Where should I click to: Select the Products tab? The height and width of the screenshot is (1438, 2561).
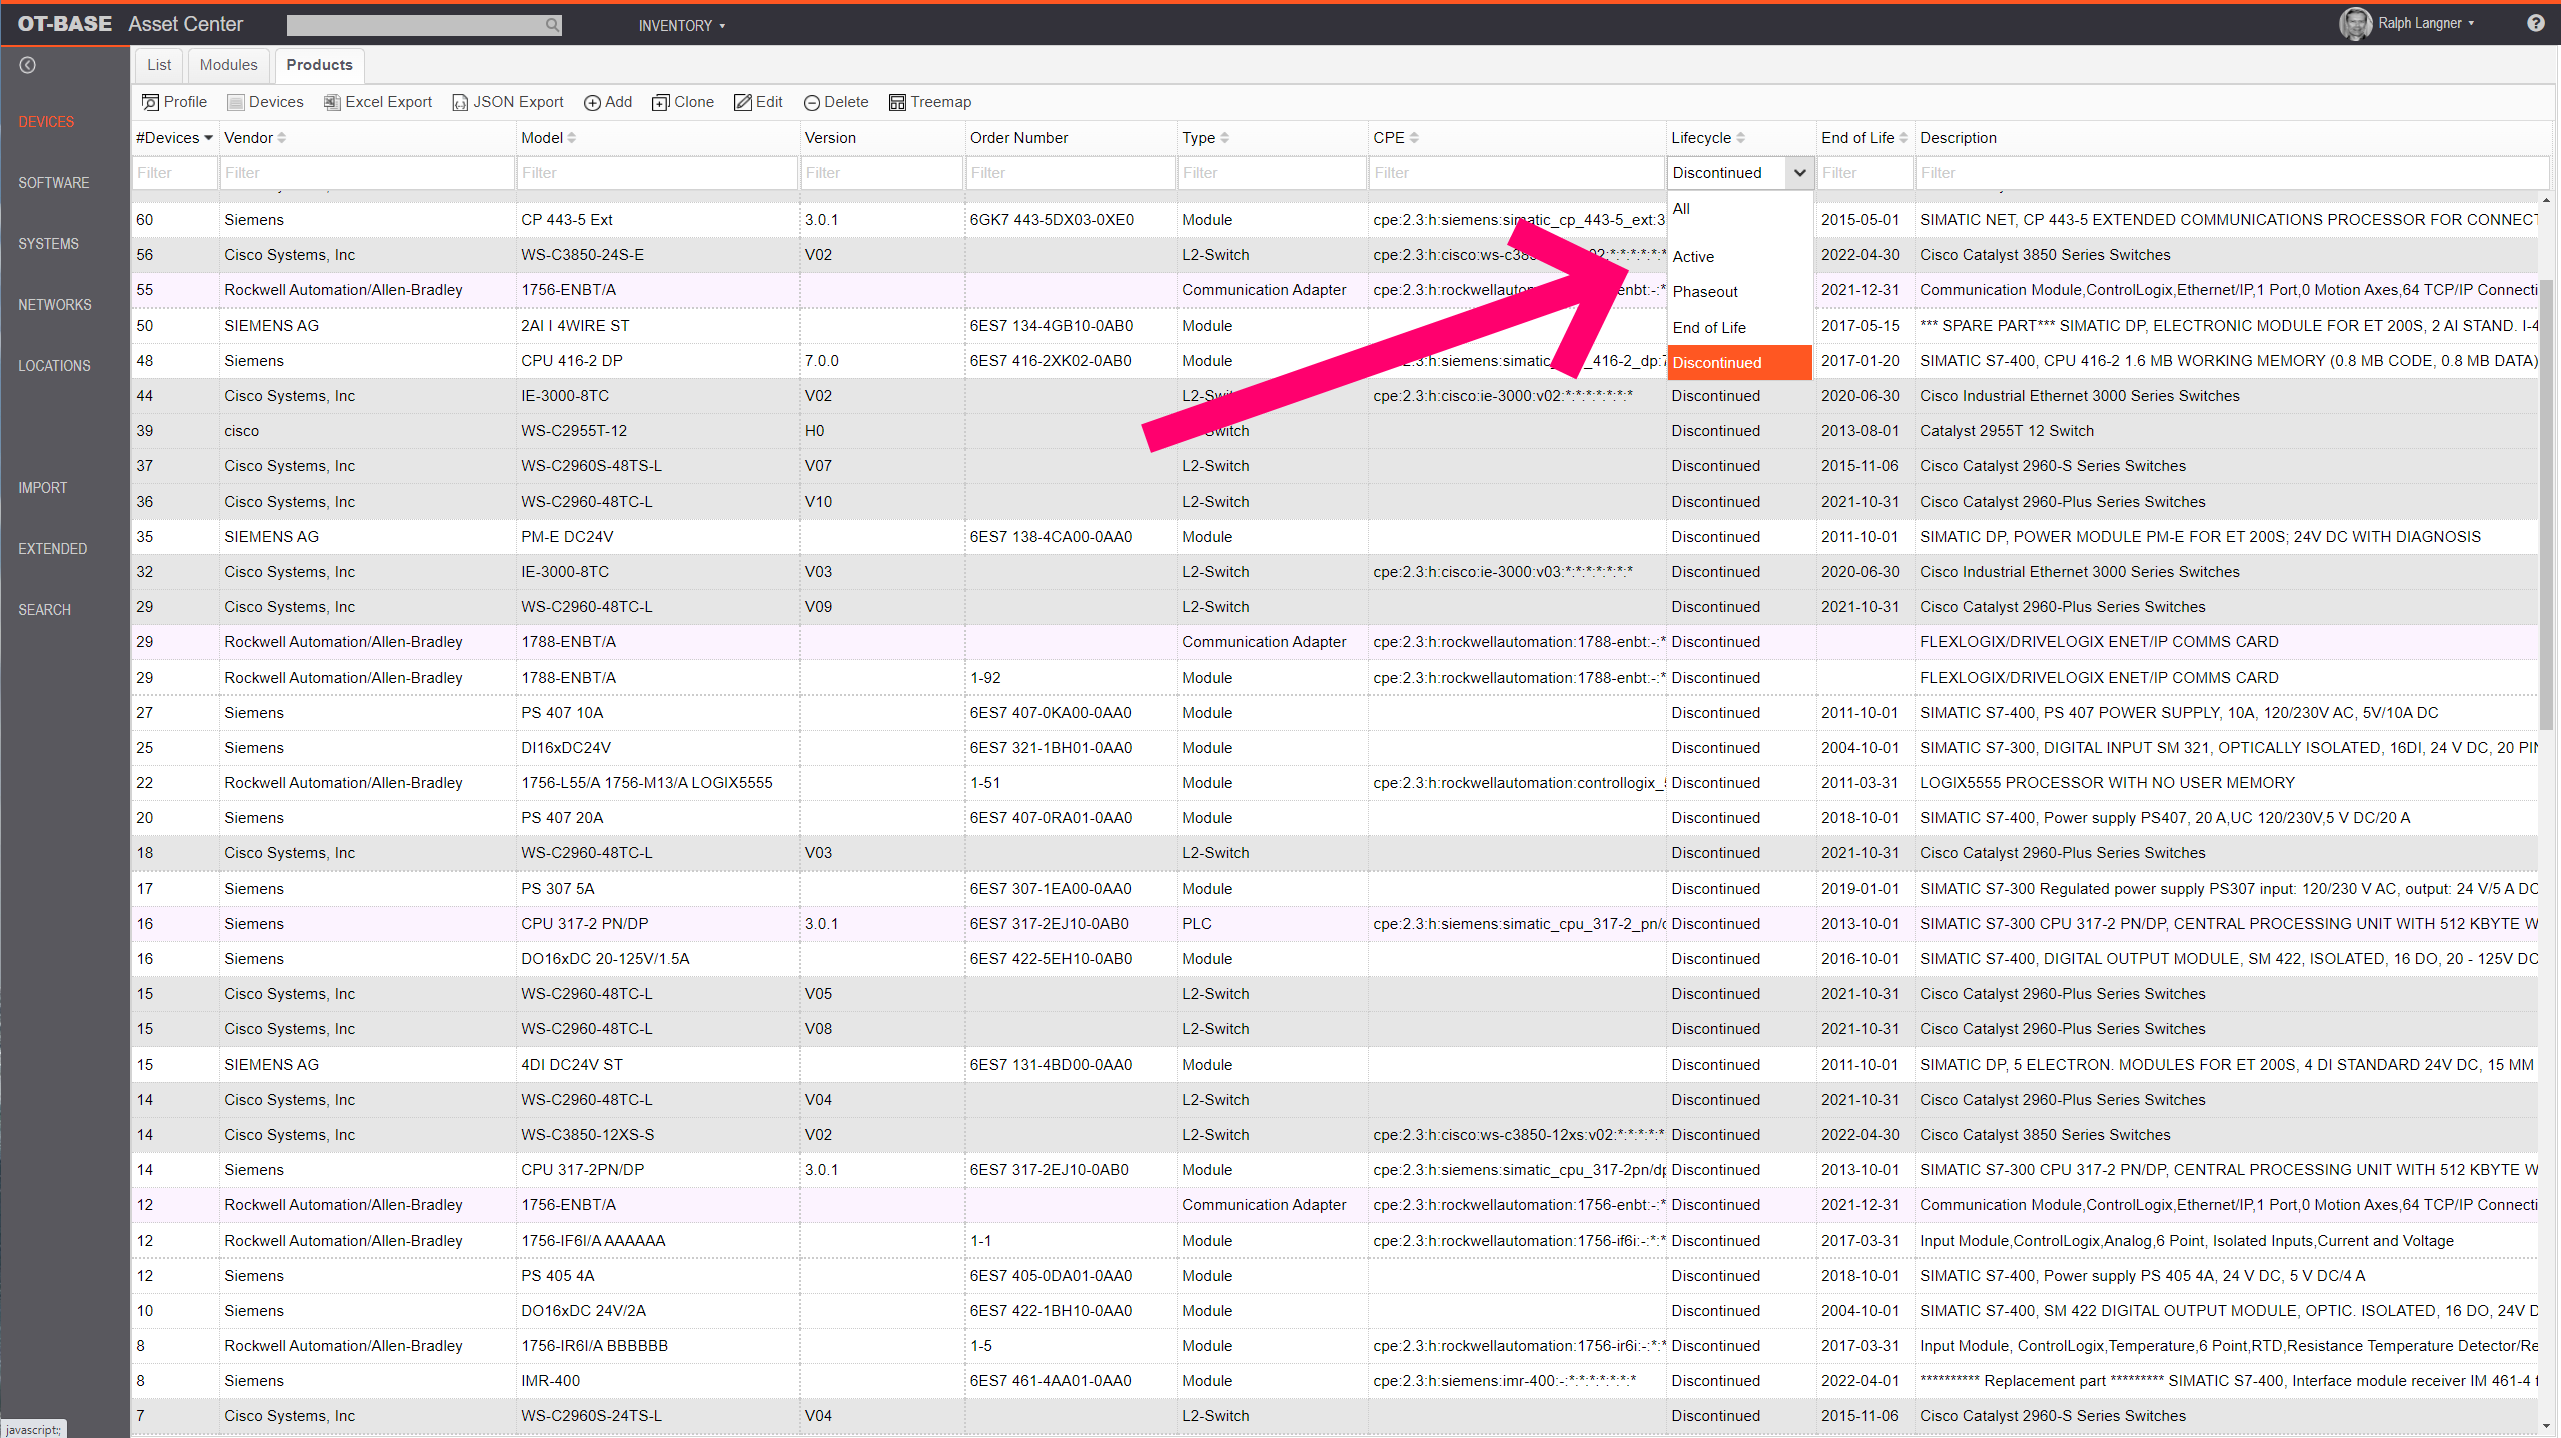[x=319, y=65]
